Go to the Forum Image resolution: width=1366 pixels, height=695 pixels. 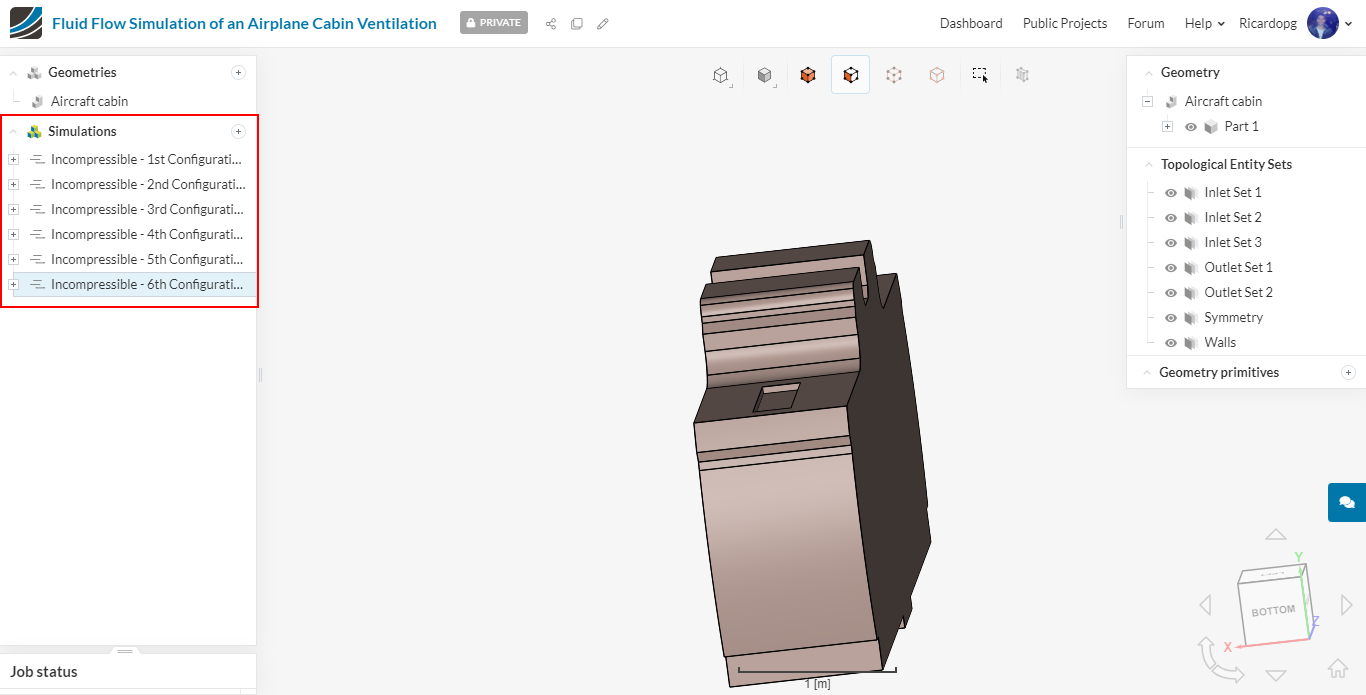(1145, 23)
